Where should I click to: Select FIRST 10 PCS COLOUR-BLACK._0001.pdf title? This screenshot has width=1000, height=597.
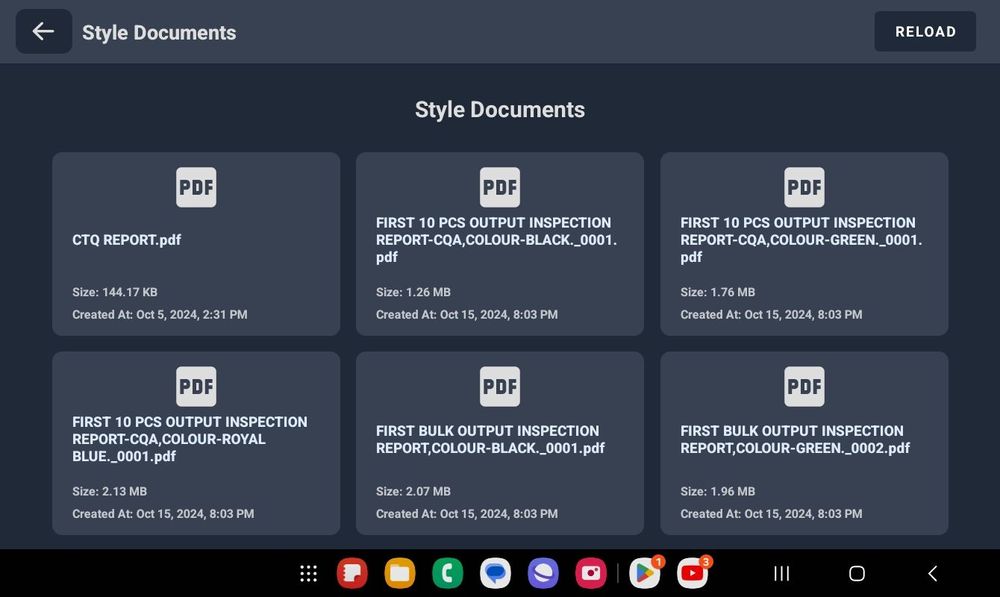coord(496,240)
